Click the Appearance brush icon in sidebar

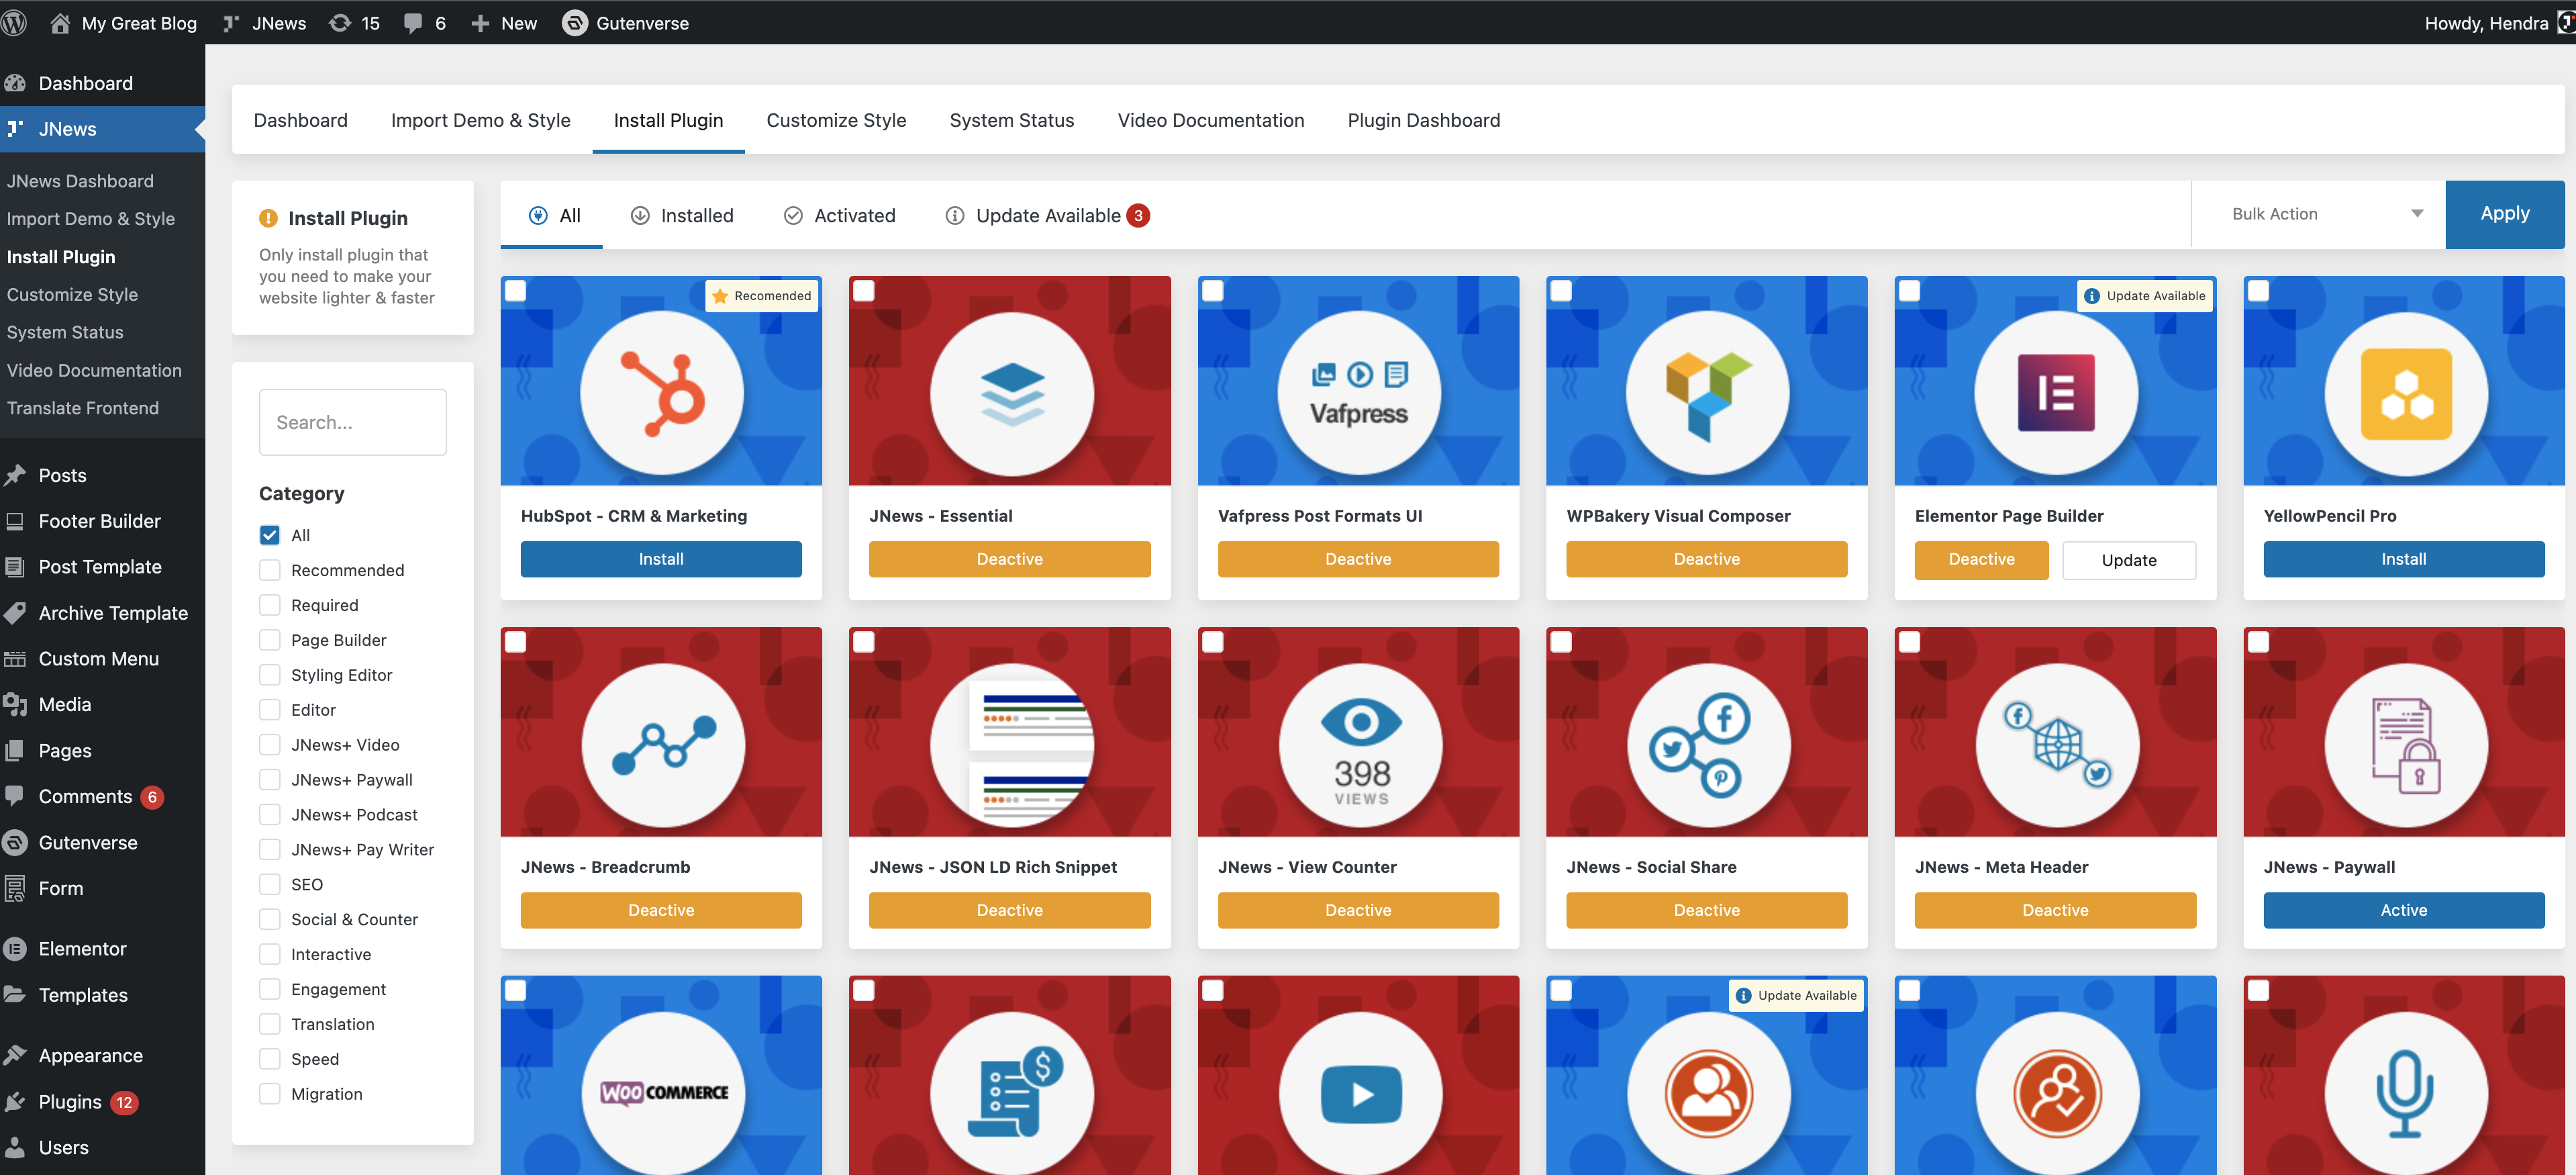point(15,1055)
